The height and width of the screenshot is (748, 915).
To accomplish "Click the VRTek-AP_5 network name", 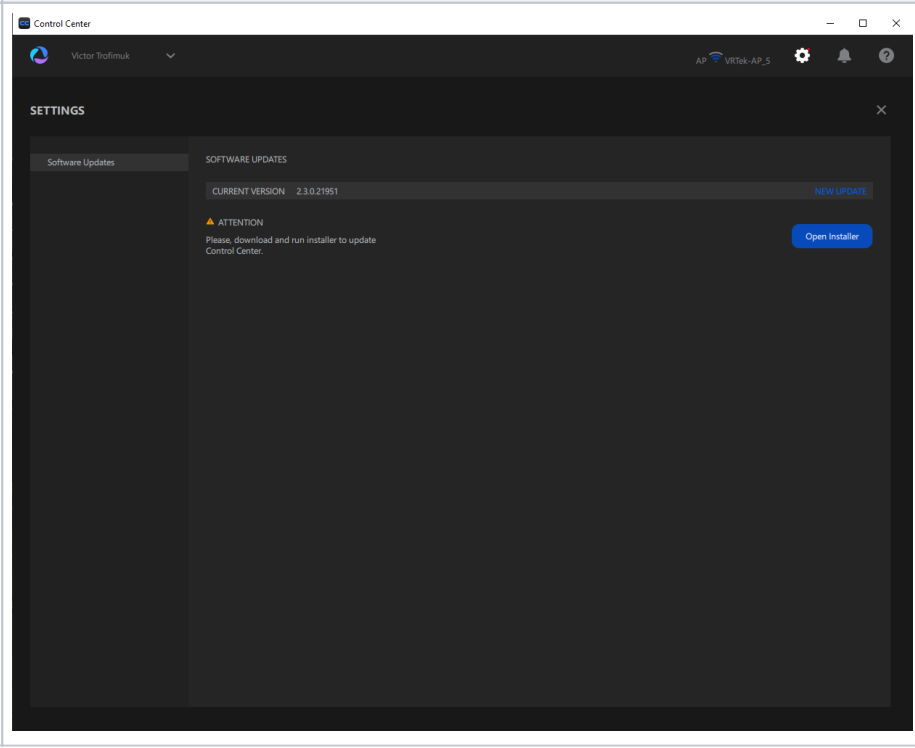I will (747, 61).
